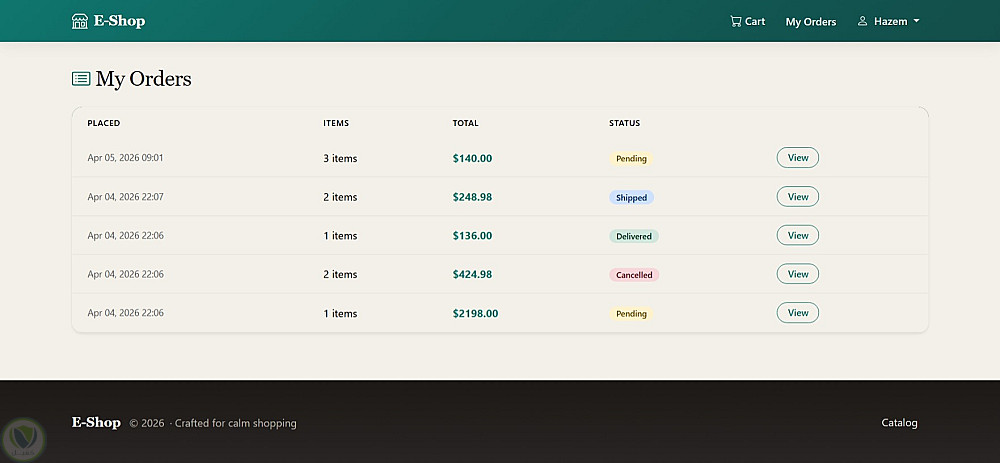Viewport: 1000px width, 463px height.
Task: Click the shopping cart icon
Action: [x=736, y=21]
